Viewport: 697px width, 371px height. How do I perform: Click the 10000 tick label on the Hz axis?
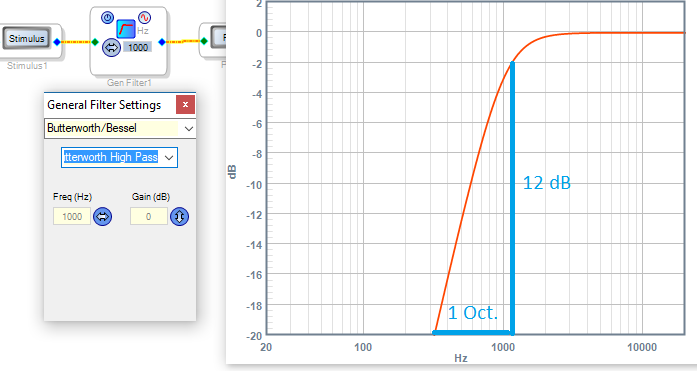[x=642, y=347]
